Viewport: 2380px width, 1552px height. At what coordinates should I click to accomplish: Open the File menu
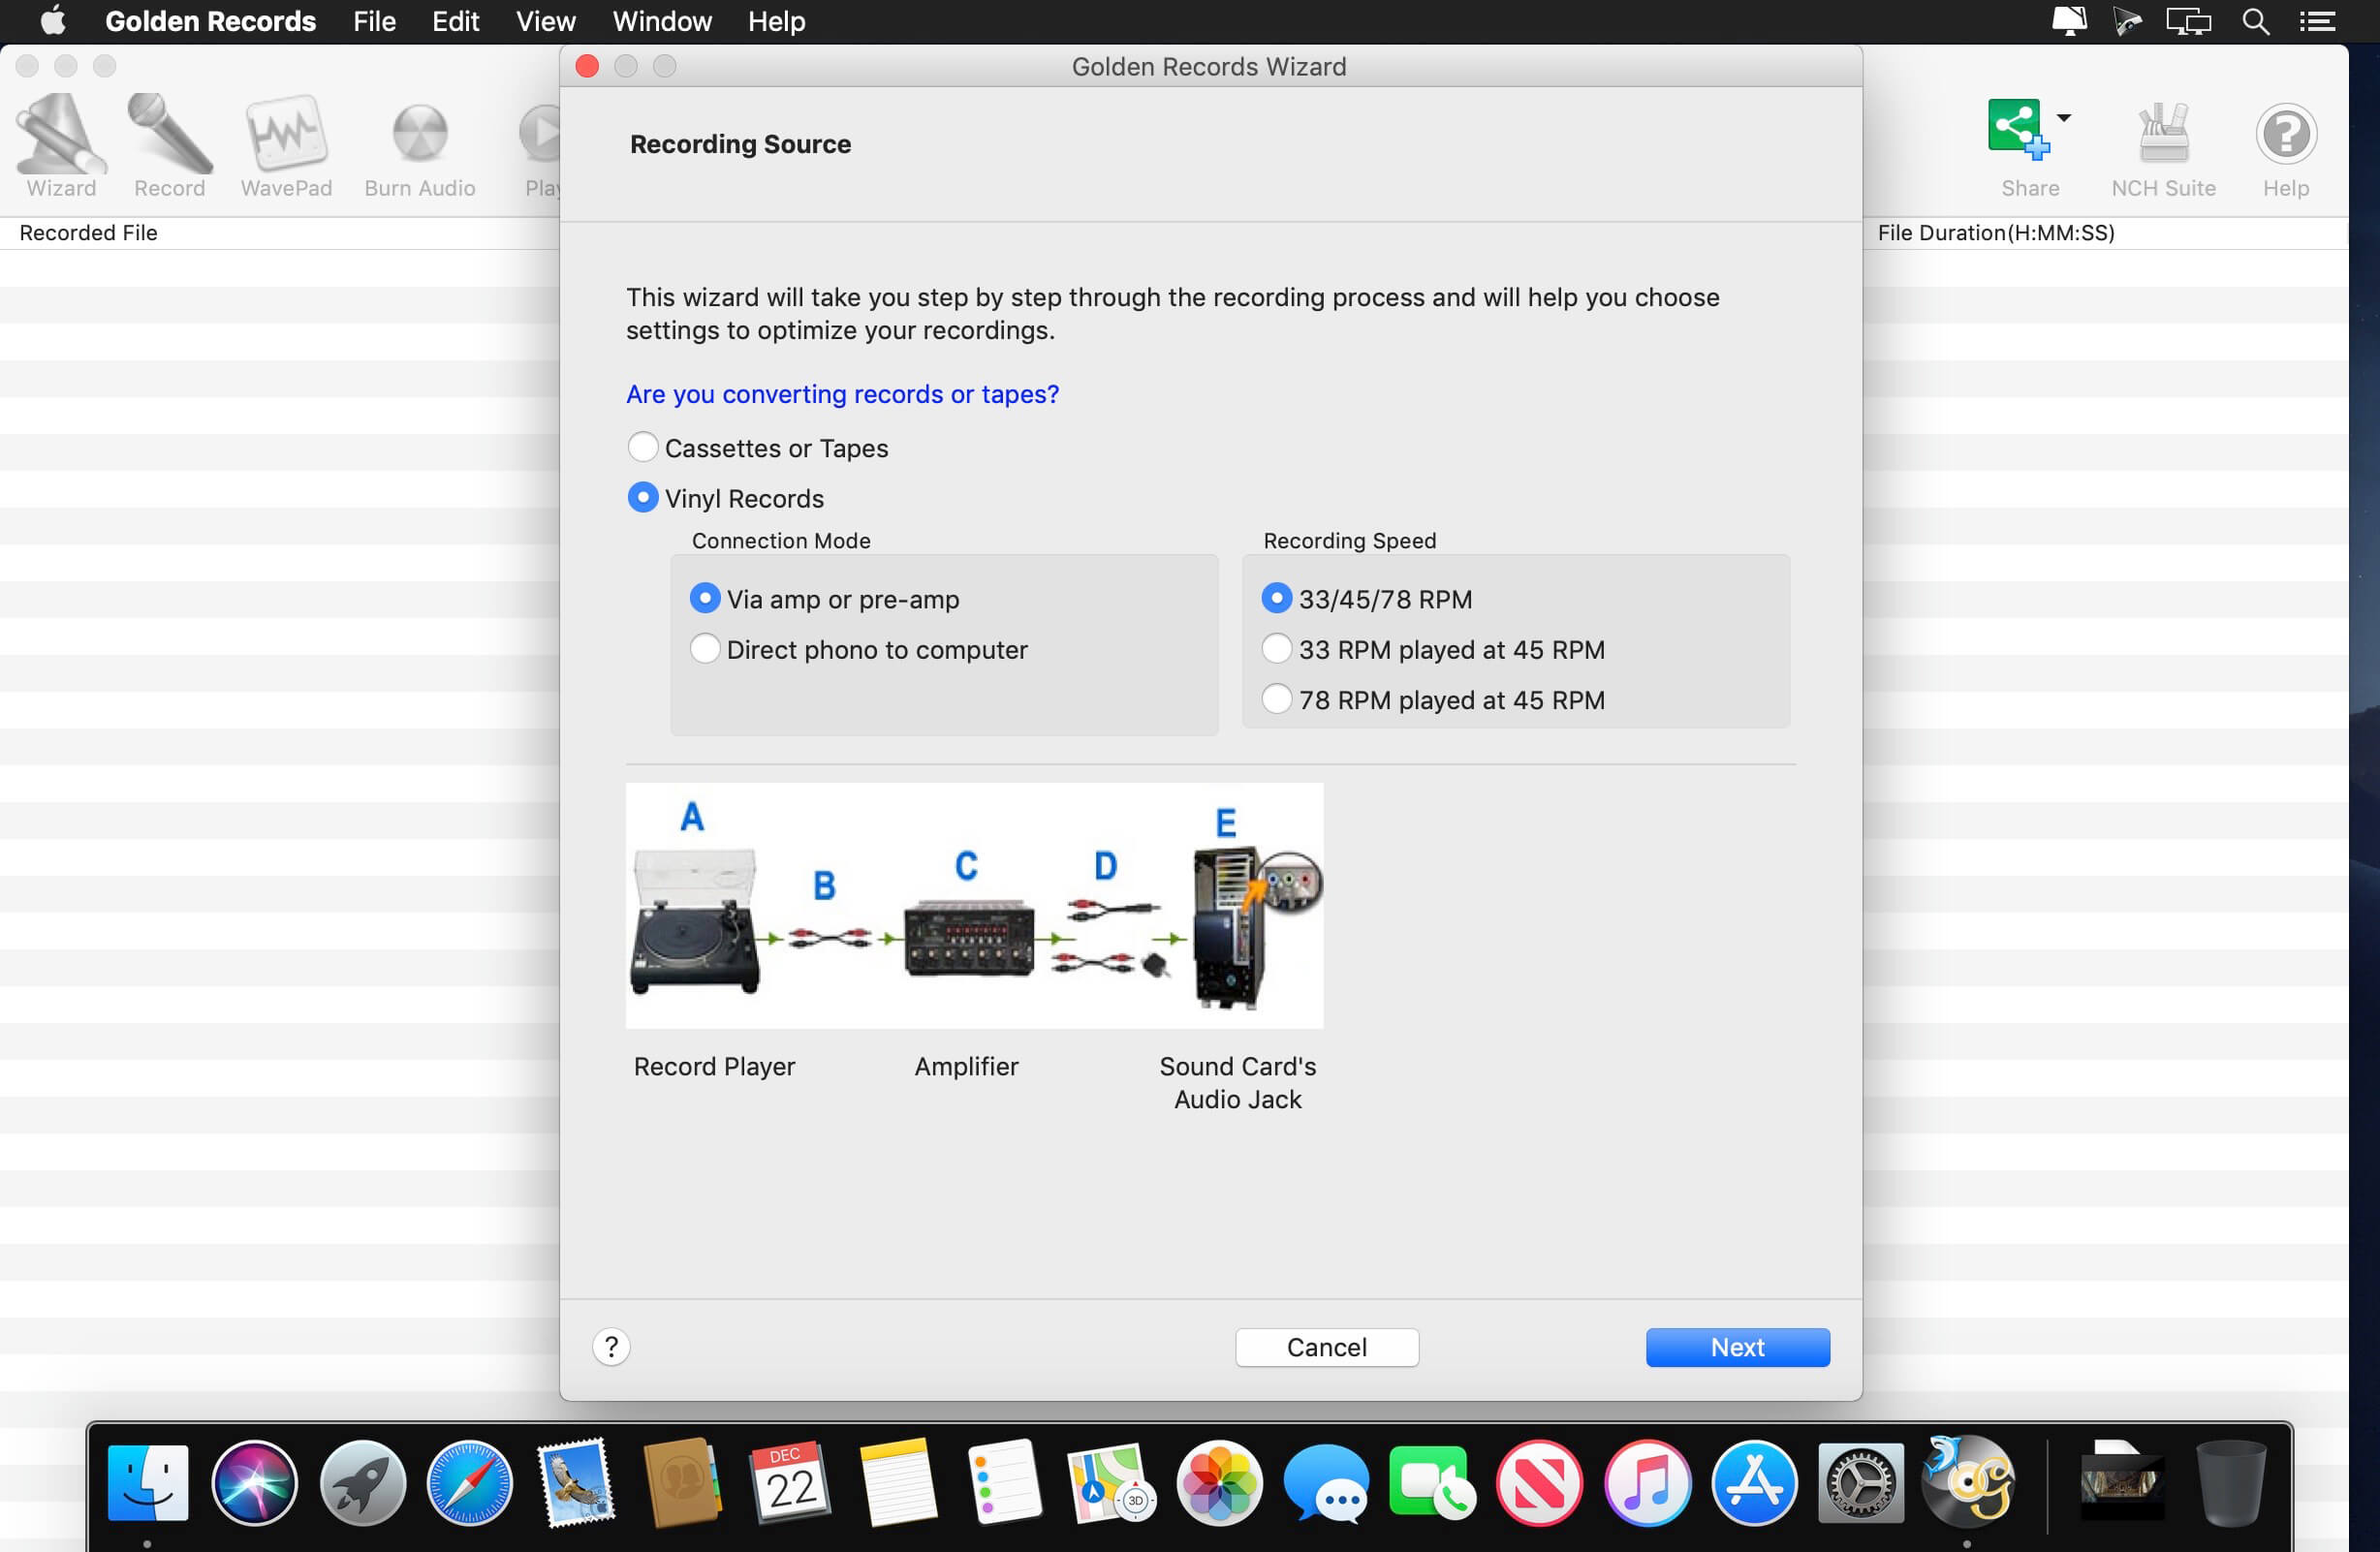374,21
